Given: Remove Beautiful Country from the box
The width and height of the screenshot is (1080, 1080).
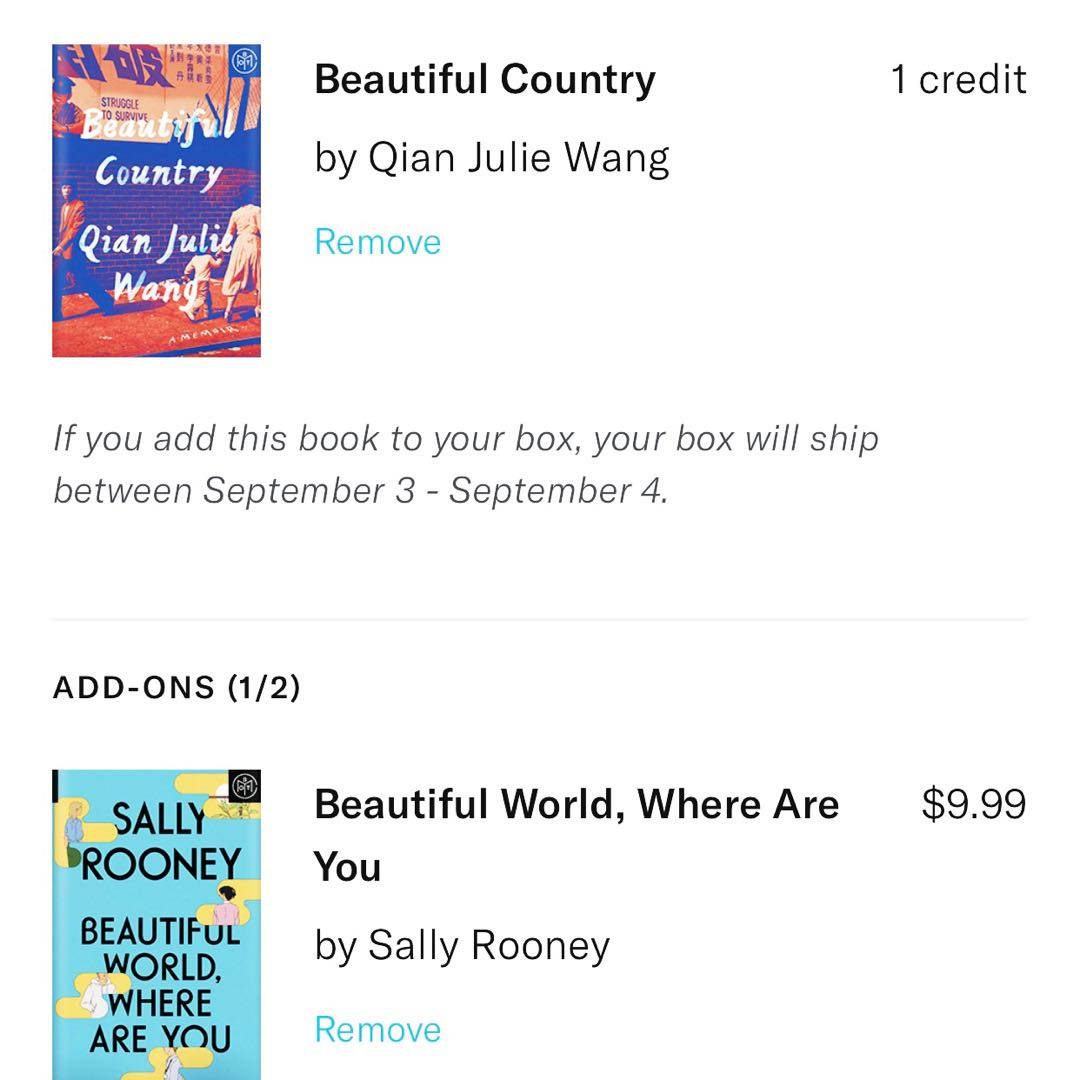Looking at the screenshot, I should pyautogui.click(x=377, y=242).
